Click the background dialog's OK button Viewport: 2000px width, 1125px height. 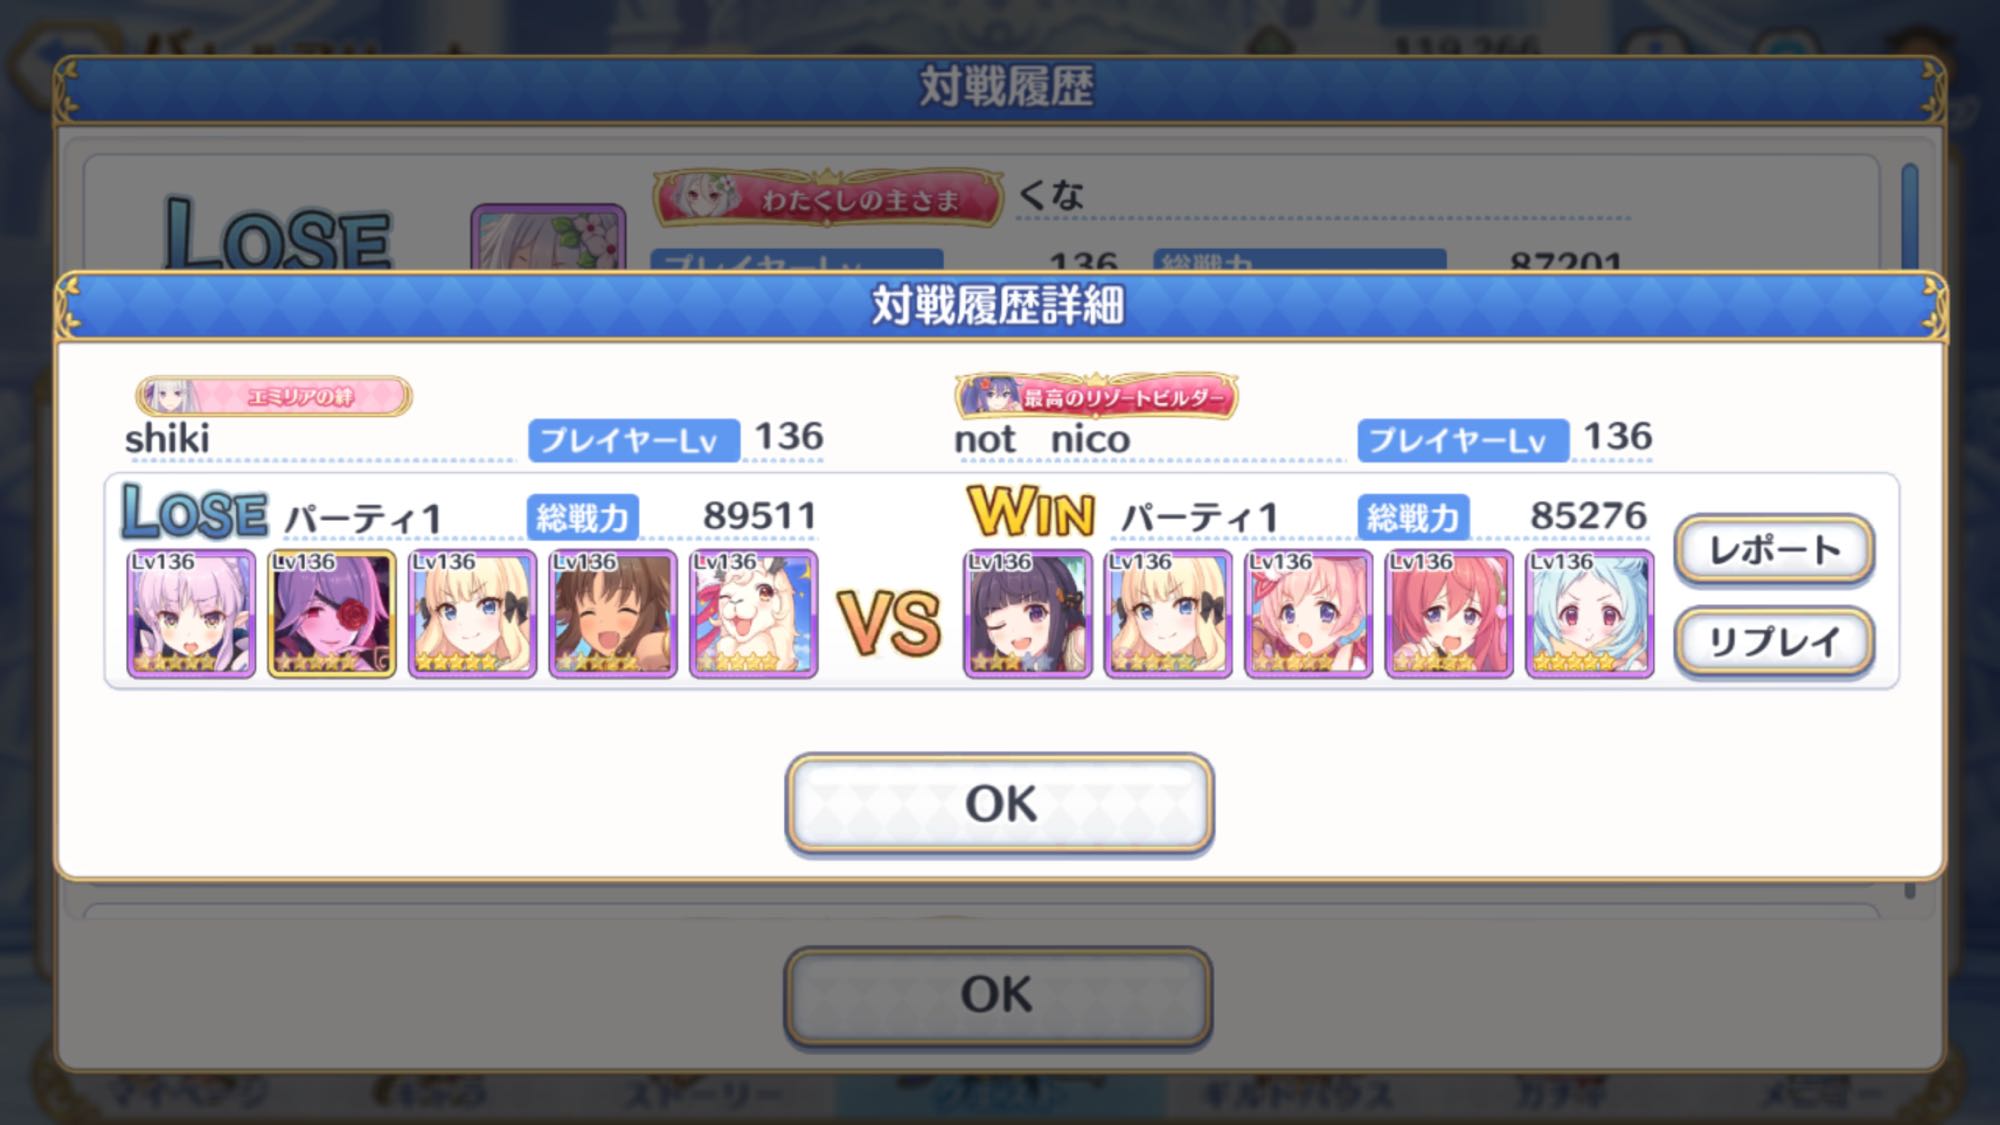pos(998,995)
